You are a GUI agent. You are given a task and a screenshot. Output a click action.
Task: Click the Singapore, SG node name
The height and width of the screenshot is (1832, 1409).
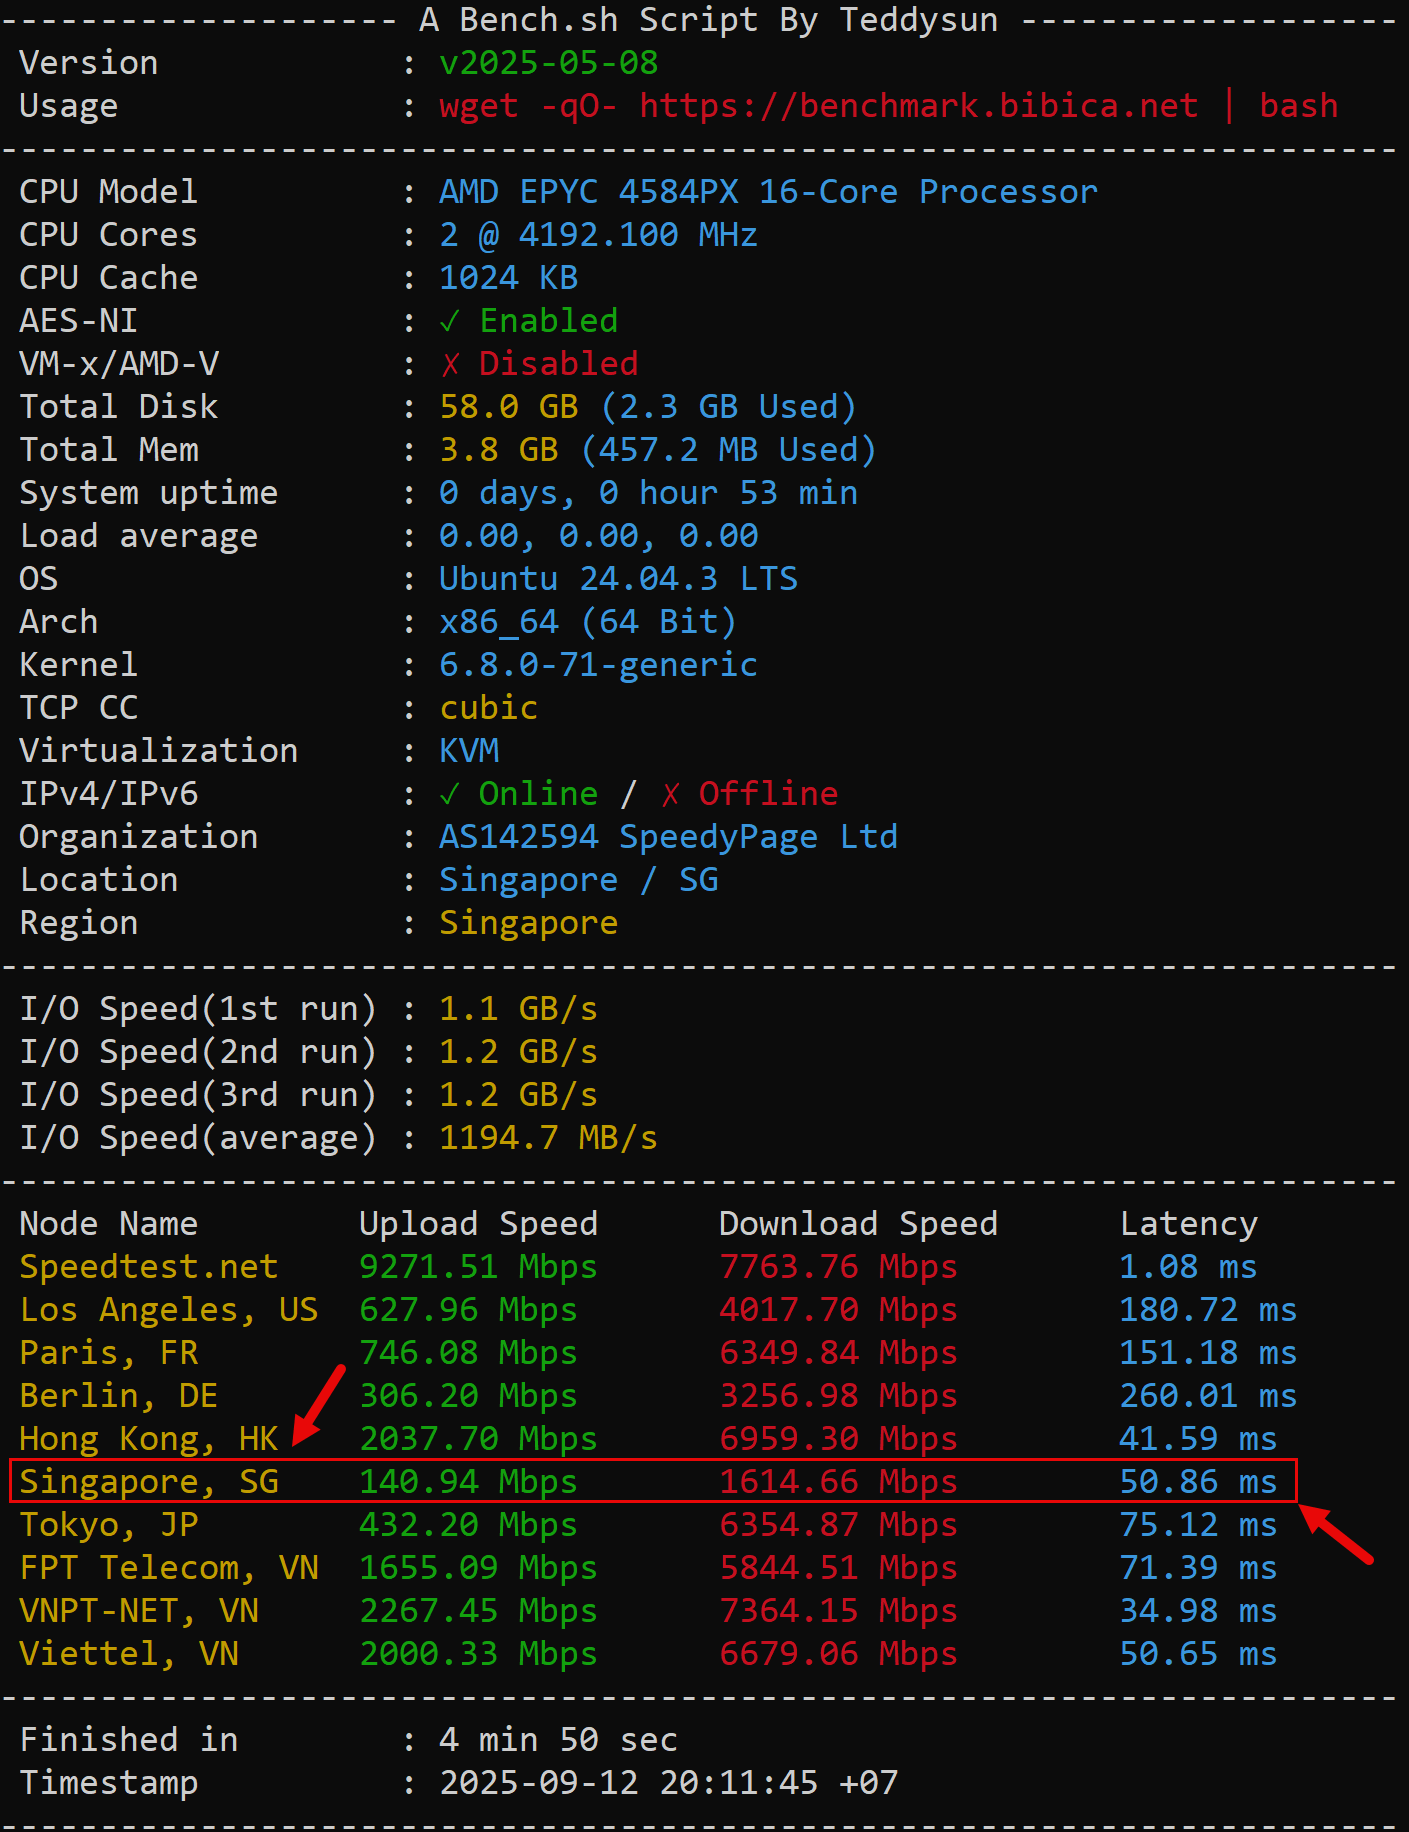(x=148, y=1482)
